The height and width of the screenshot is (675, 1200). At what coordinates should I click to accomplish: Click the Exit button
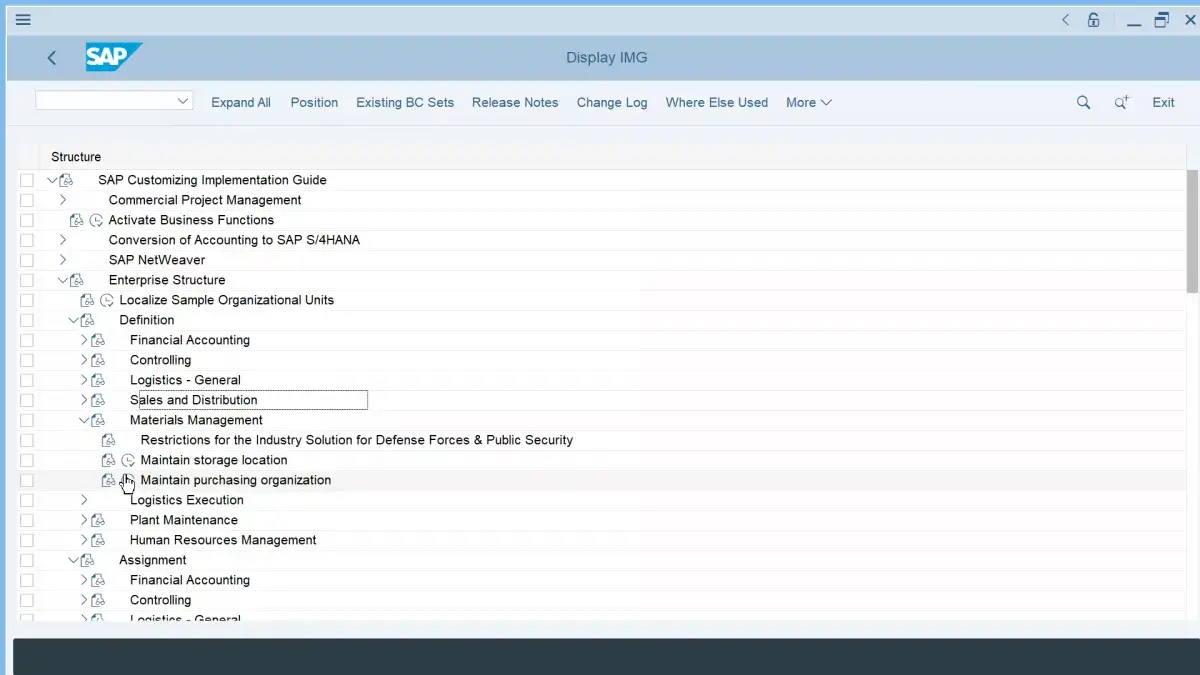[x=1163, y=102]
